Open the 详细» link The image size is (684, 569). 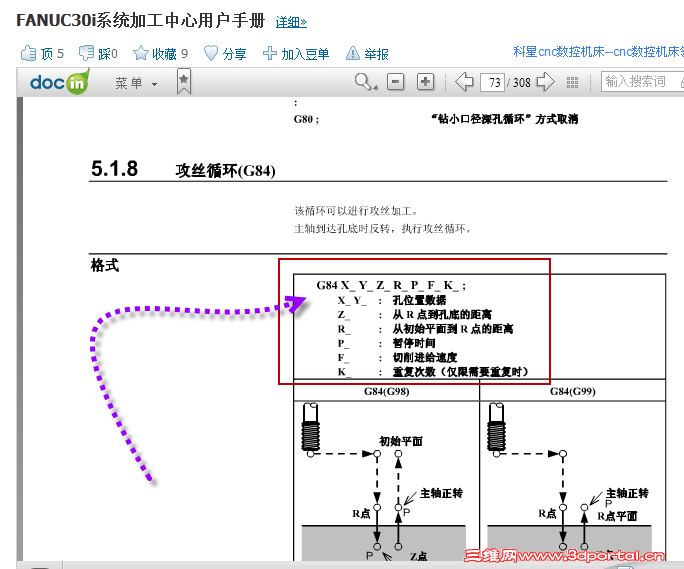pyautogui.click(x=291, y=22)
